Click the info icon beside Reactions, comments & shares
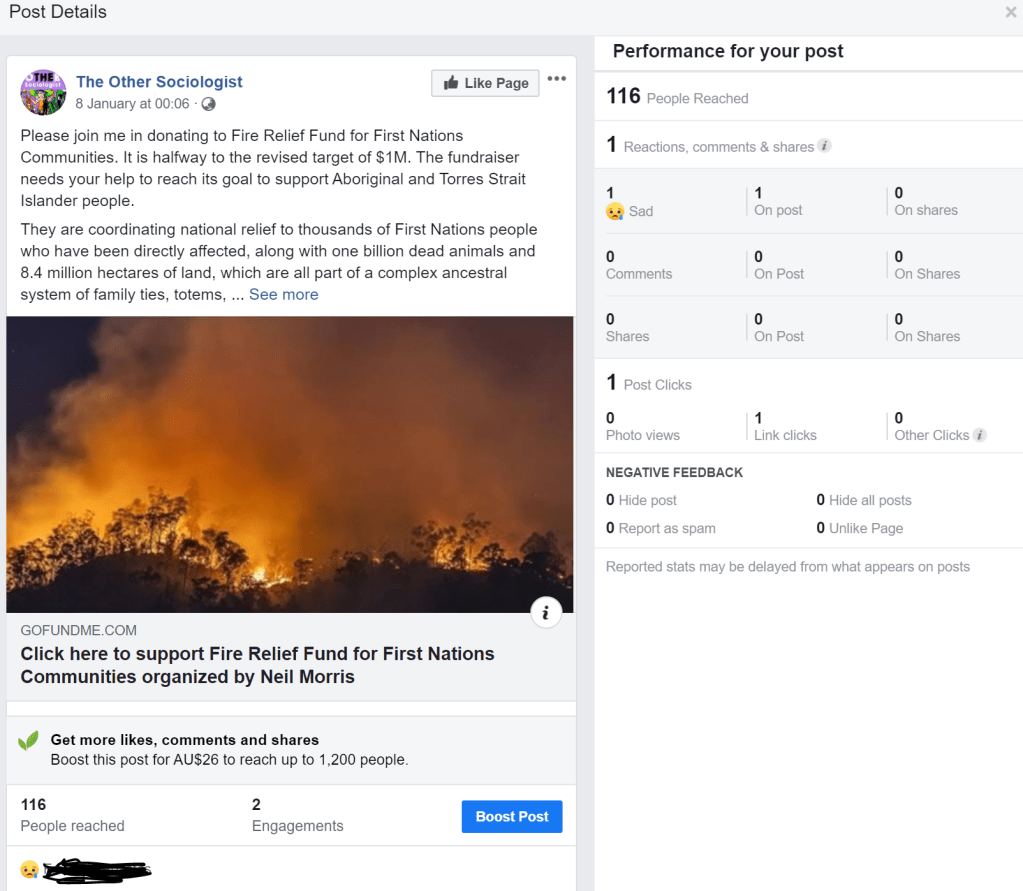Image resolution: width=1023 pixels, height=891 pixels. pos(824,145)
